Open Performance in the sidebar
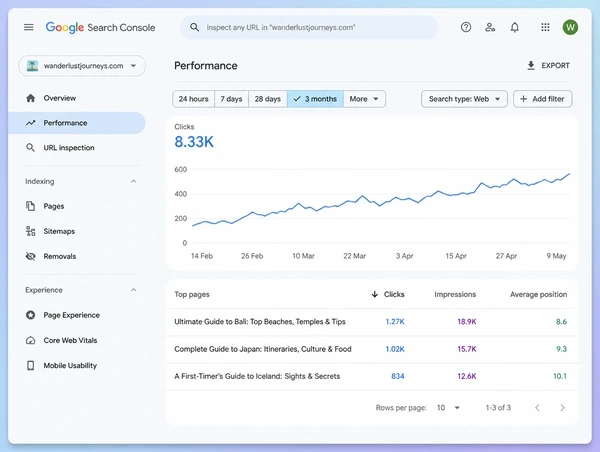 click(x=77, y=123)
